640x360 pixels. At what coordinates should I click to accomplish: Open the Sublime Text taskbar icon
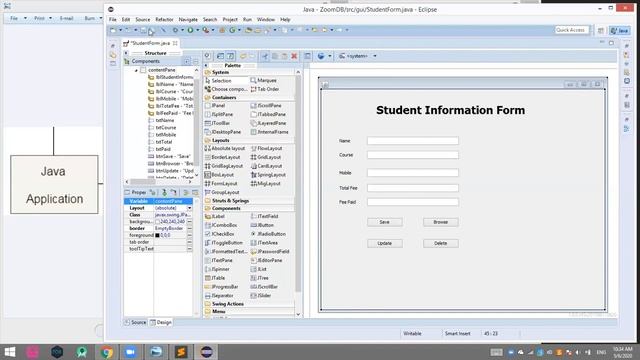pos(181,352)
